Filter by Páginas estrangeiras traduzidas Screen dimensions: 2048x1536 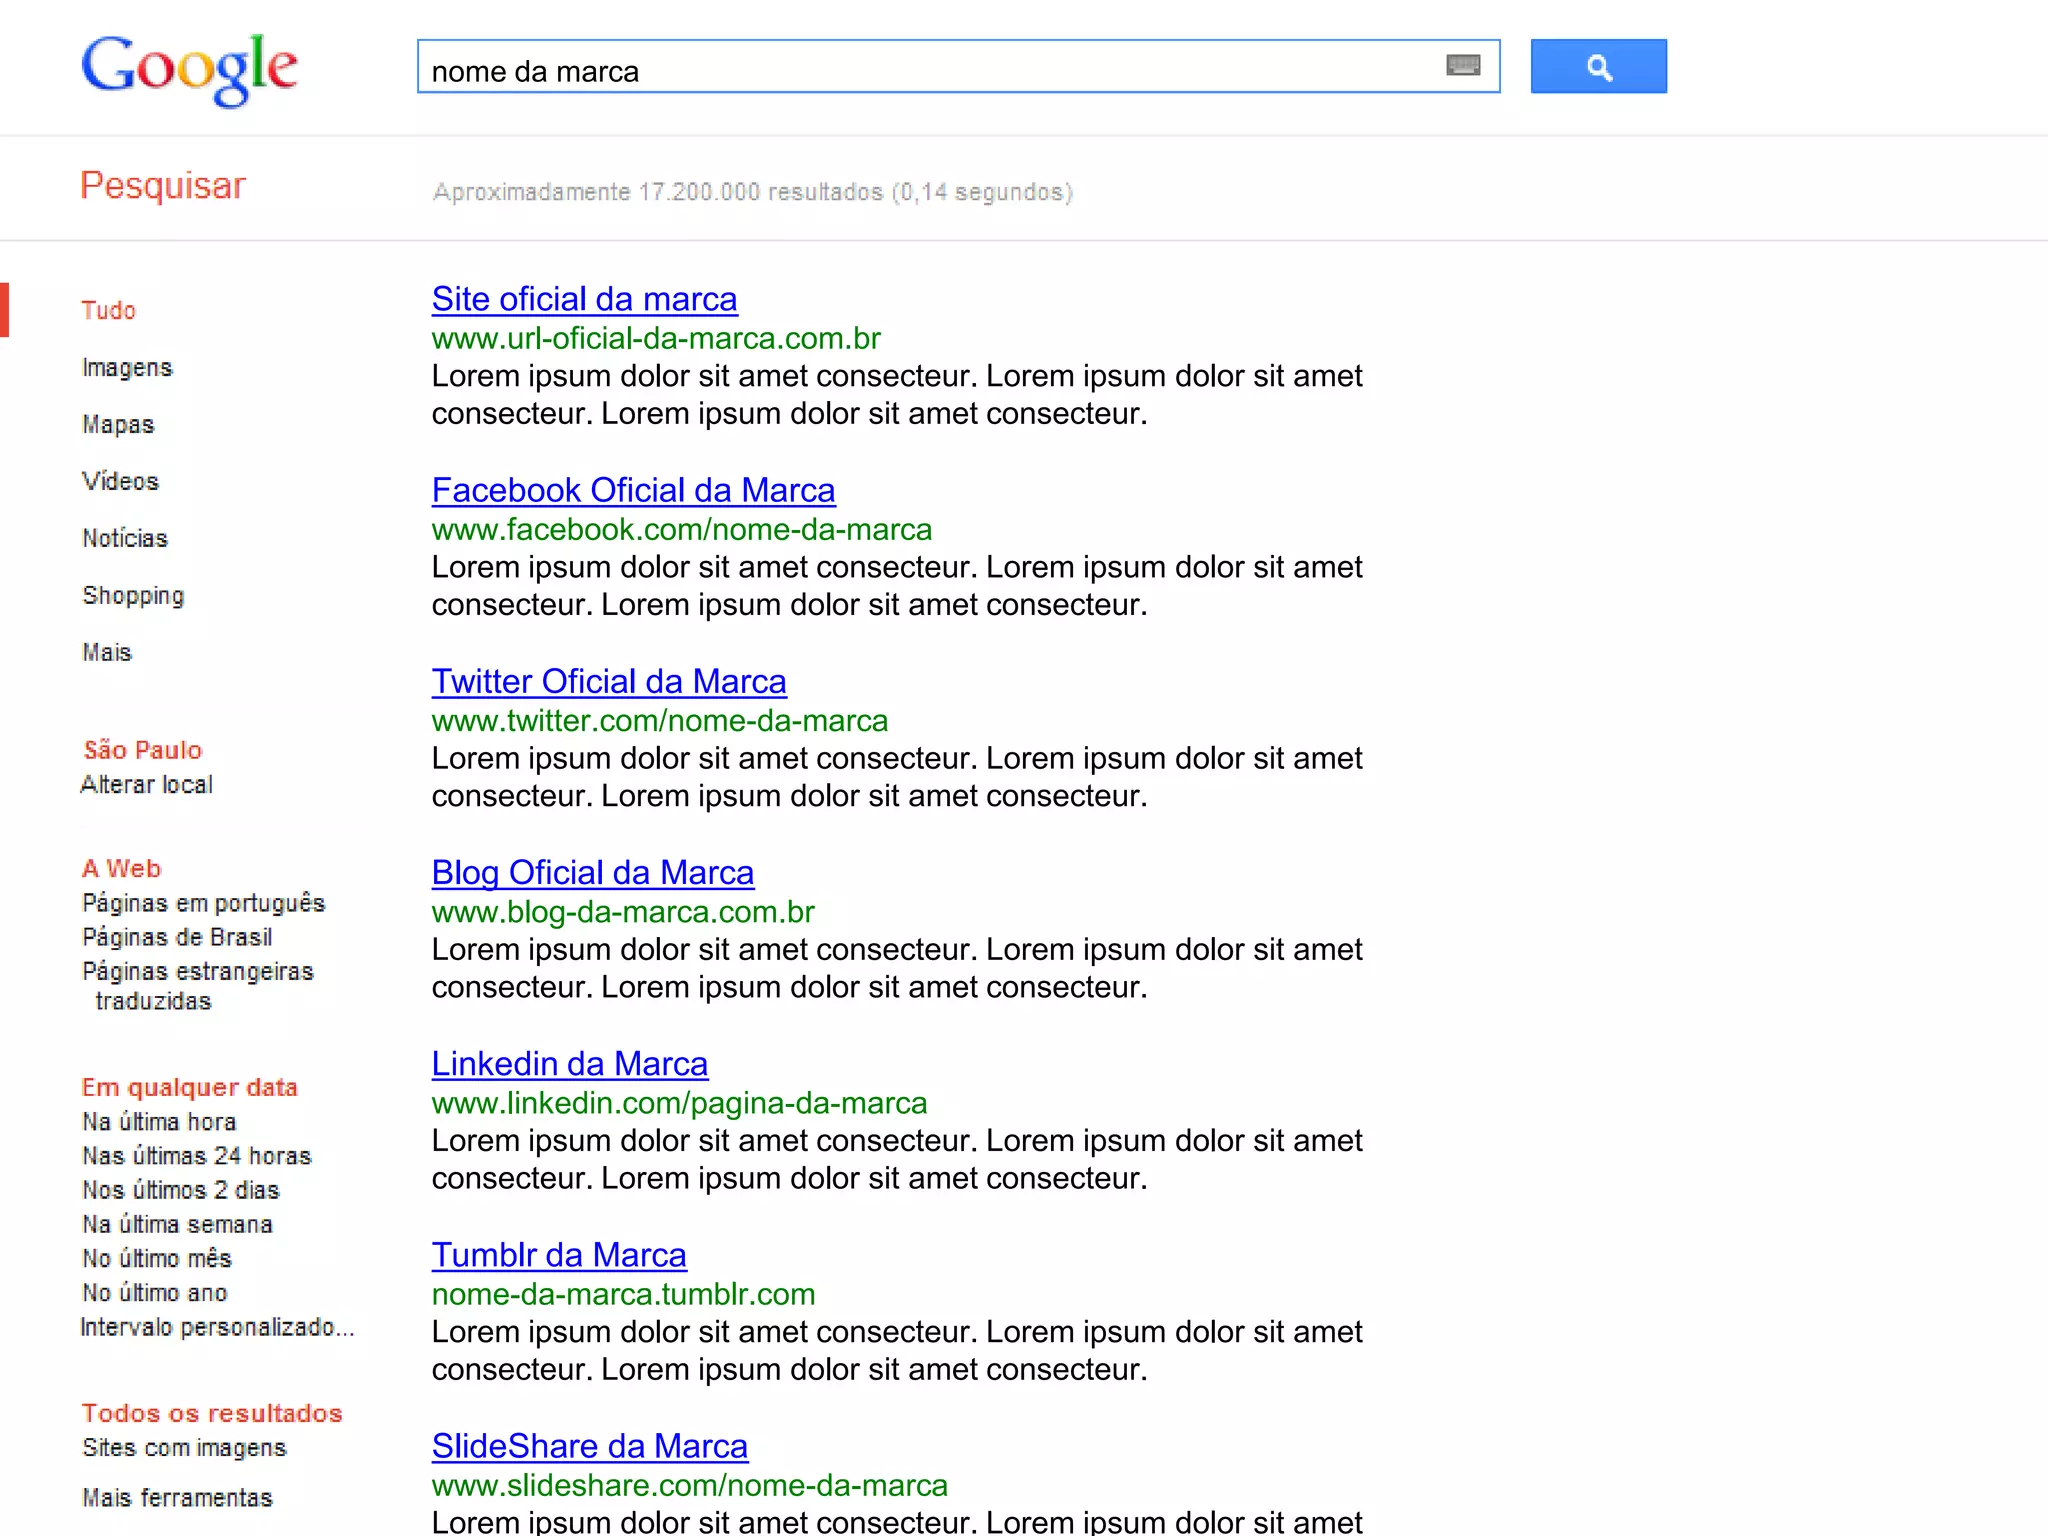coord(198,987)
